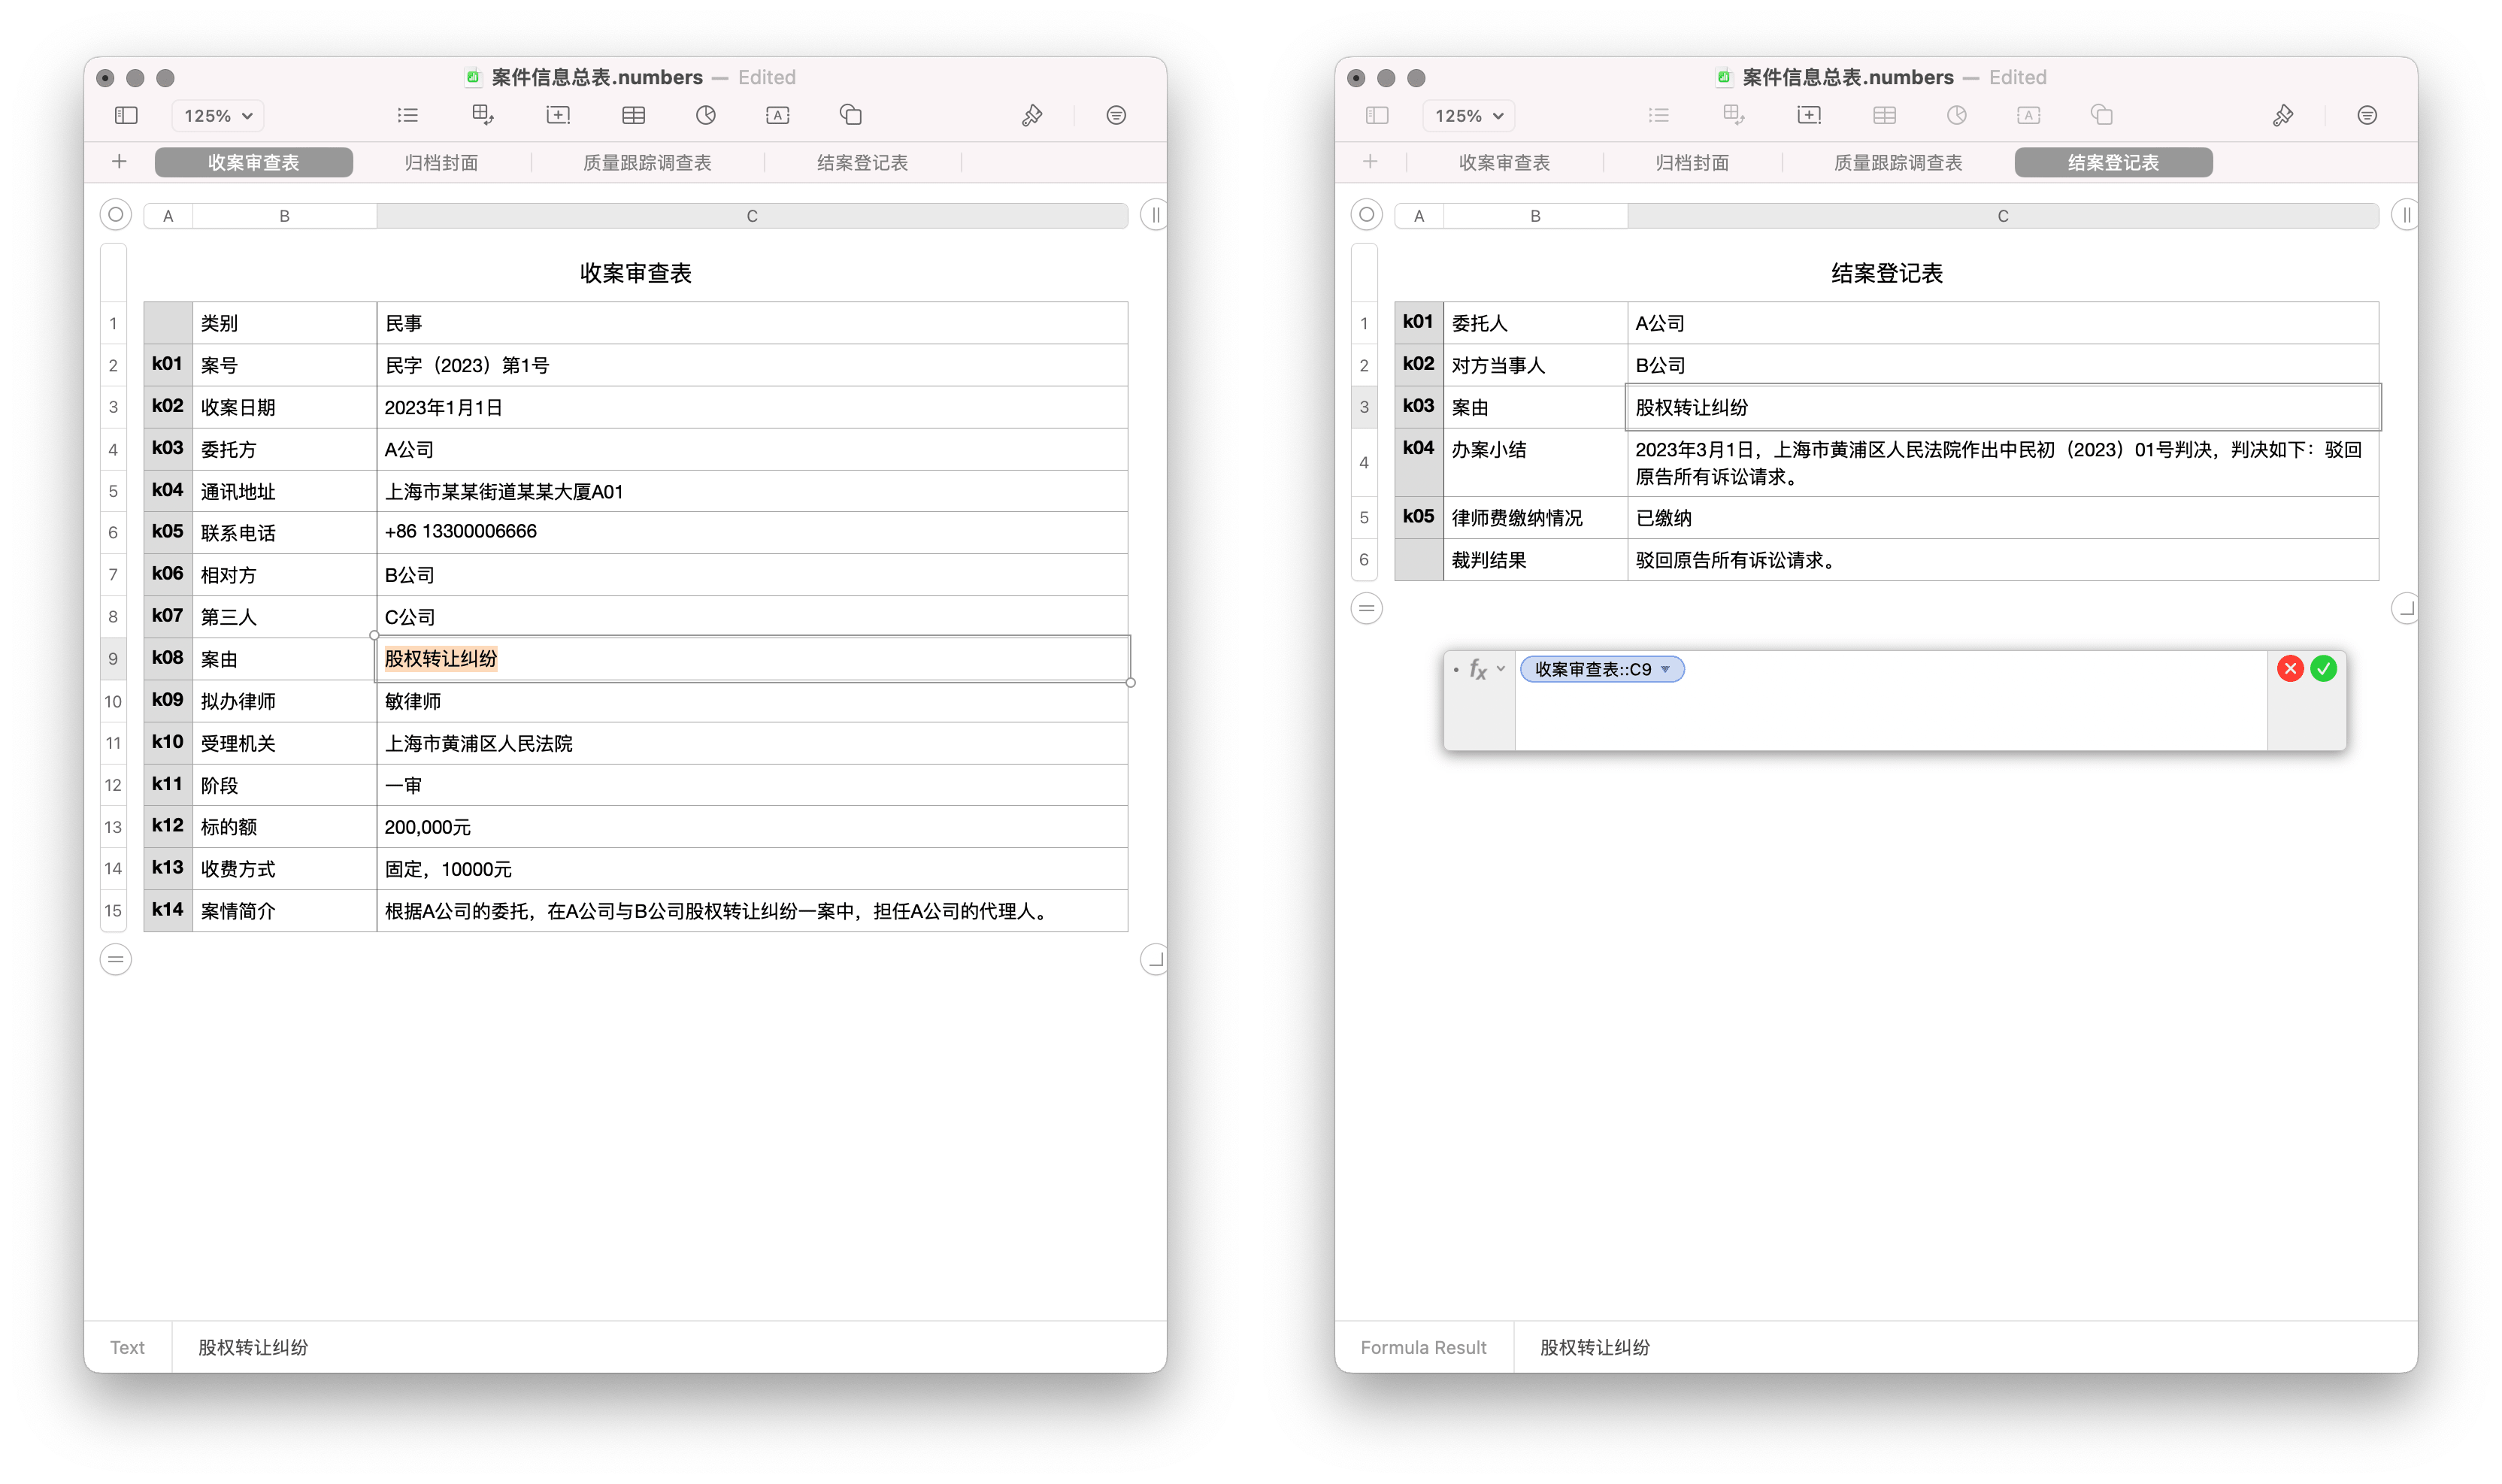This screenshot has width=2502, height=1484.
Task: Click cell 民字（2023）第1号
Action: (x=752, y=365)
